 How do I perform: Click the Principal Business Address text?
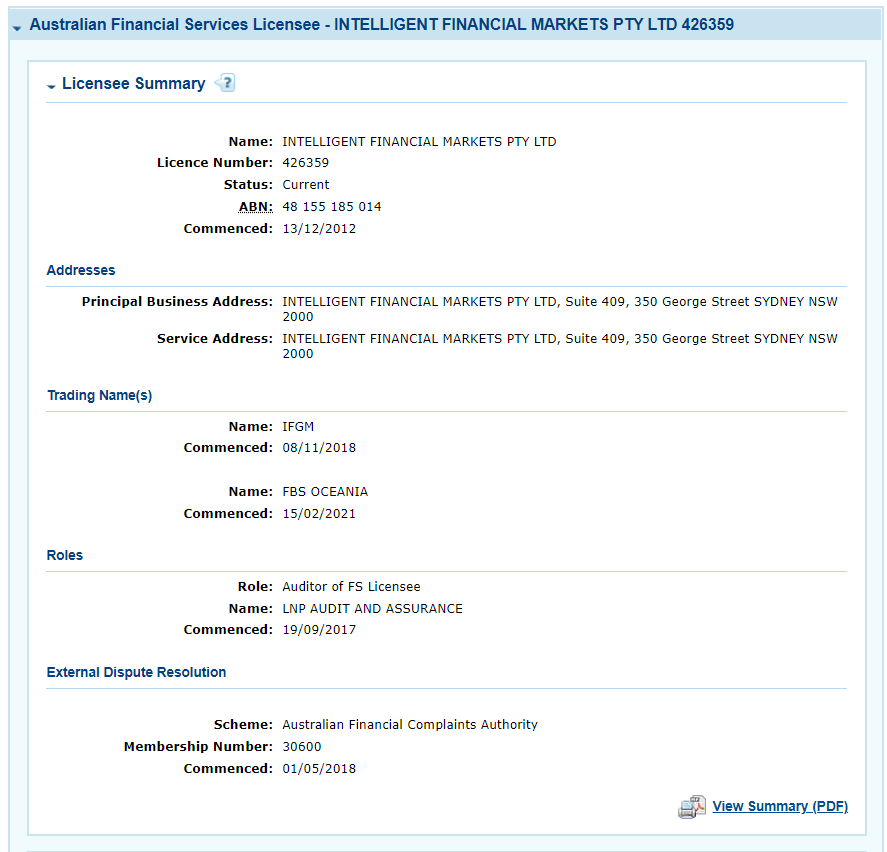click(x=559, y=308)
